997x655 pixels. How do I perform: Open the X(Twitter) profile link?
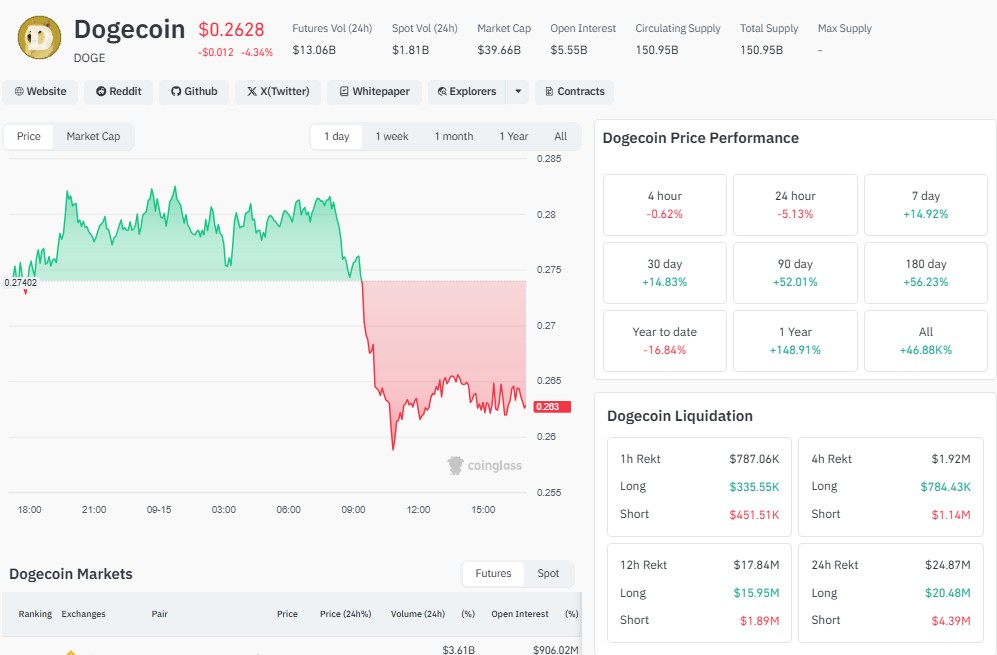[278, 92]
